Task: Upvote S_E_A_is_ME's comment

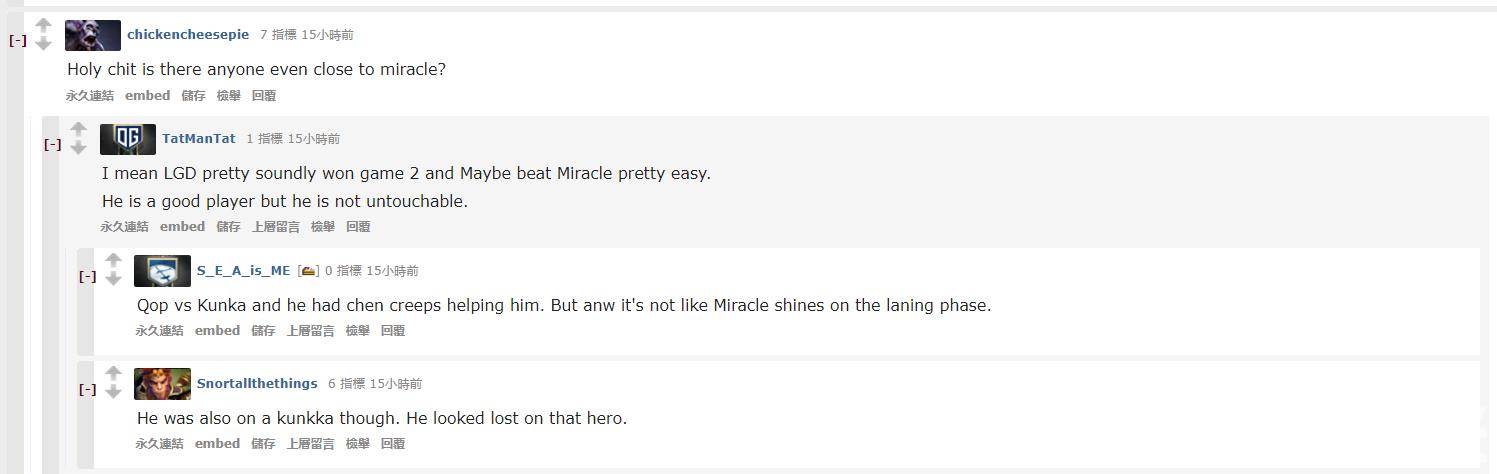Action: [x=113, y=261]
